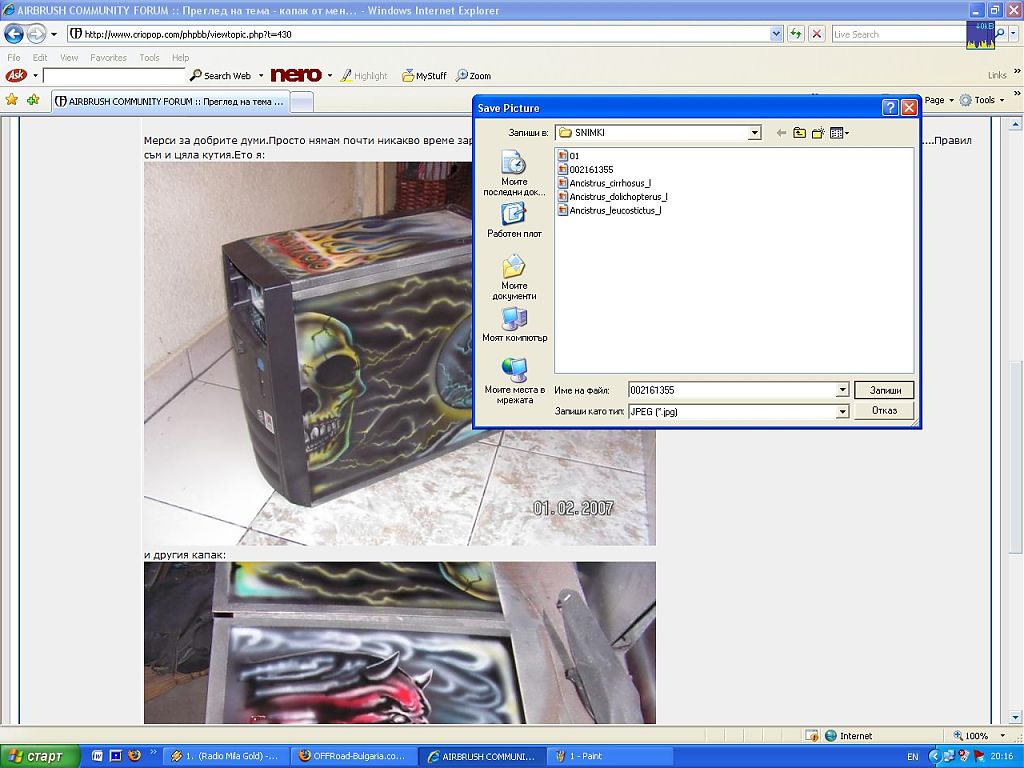This screenshot has width=1024, height=768.
Task: Click the Windows старт button
Action: point(40,756)
